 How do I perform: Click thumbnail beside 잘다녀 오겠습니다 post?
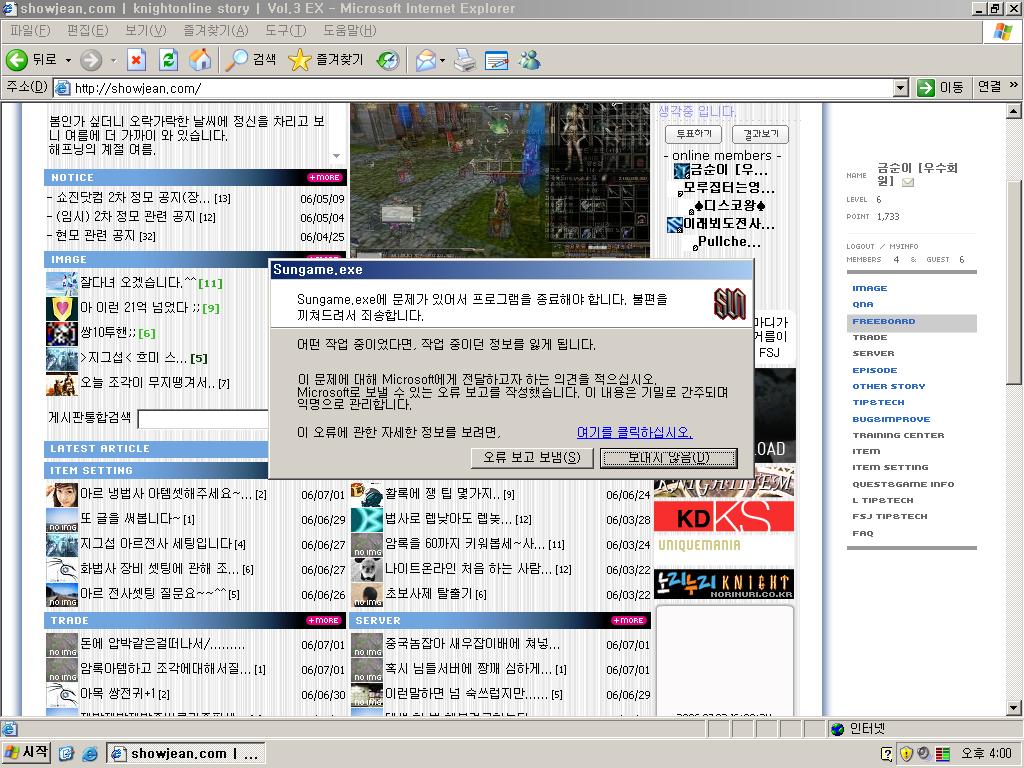coord(62,283)
